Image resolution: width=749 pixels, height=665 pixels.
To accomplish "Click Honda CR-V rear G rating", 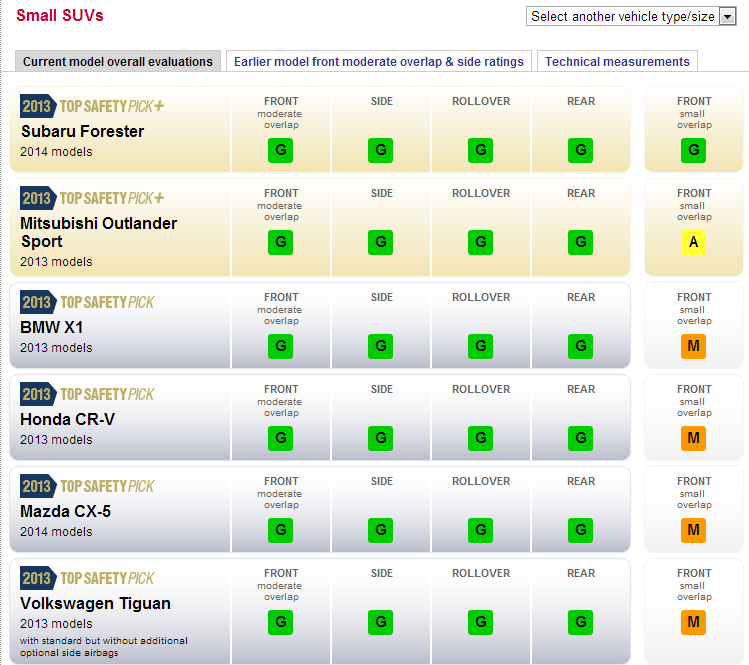I will pos(580,438).
